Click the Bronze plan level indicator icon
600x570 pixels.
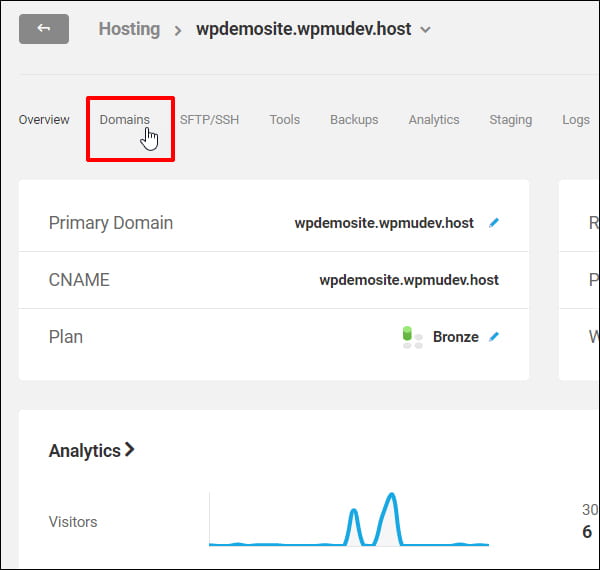coord(412,337)
